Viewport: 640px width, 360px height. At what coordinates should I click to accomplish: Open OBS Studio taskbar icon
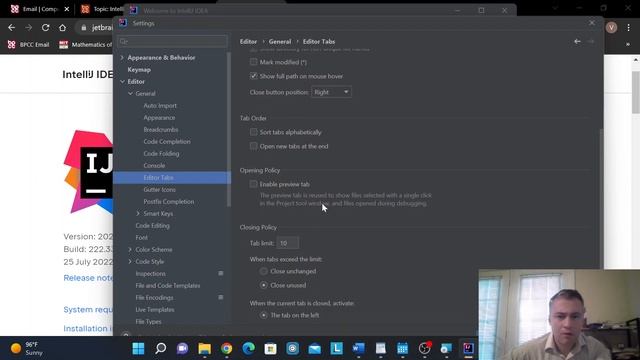[424, 349]
